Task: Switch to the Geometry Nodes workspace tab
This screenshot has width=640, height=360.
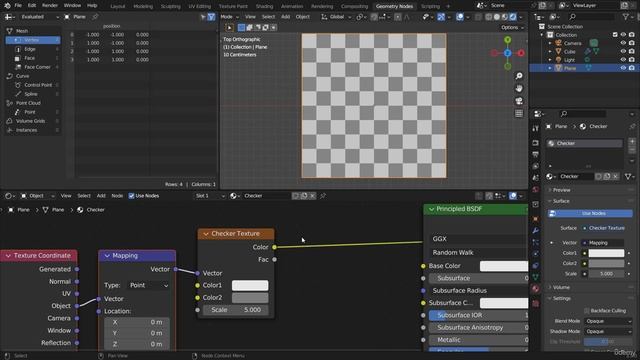Action: tap(394, 6)
